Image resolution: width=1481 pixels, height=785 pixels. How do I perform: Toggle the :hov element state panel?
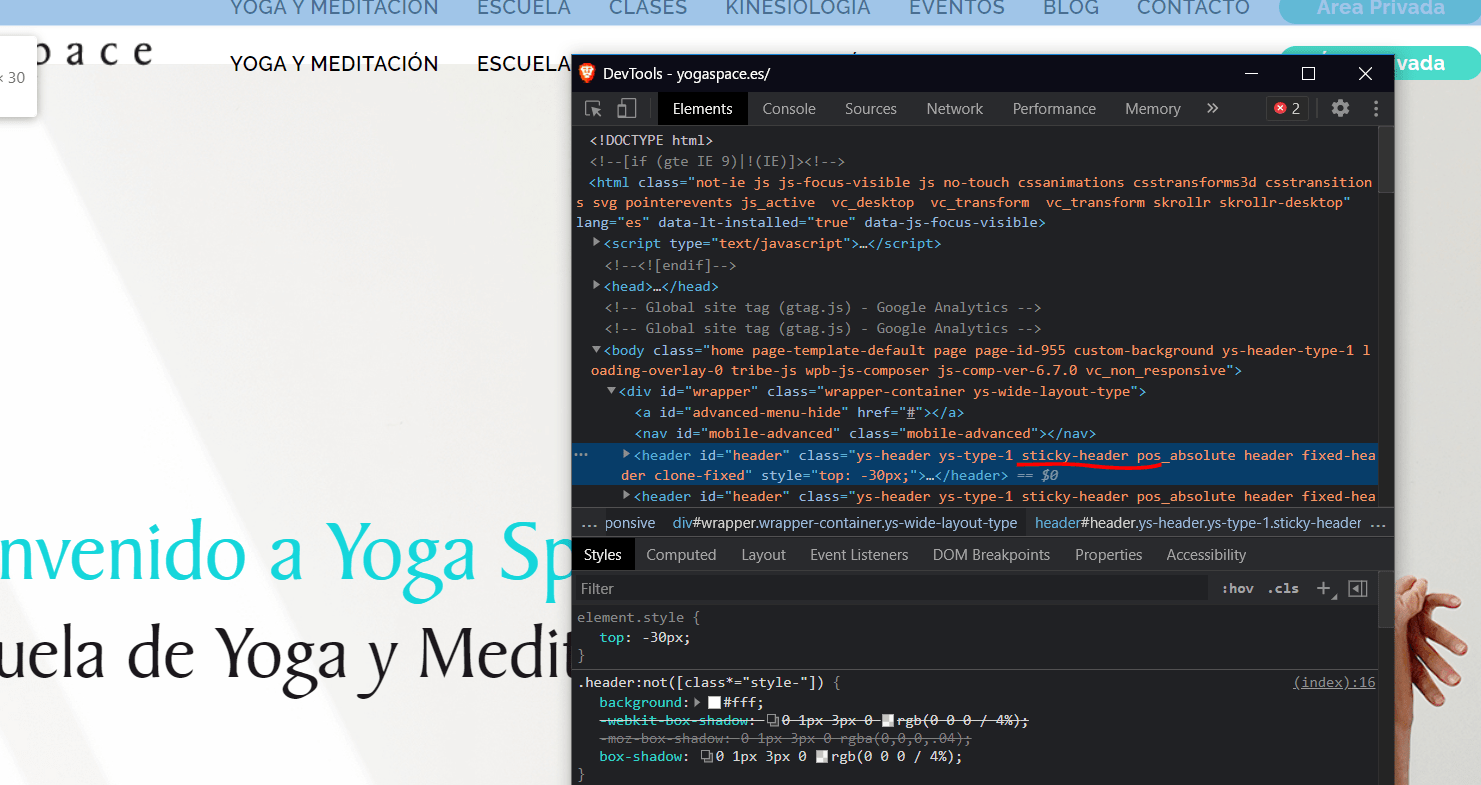click(1237, 588)
